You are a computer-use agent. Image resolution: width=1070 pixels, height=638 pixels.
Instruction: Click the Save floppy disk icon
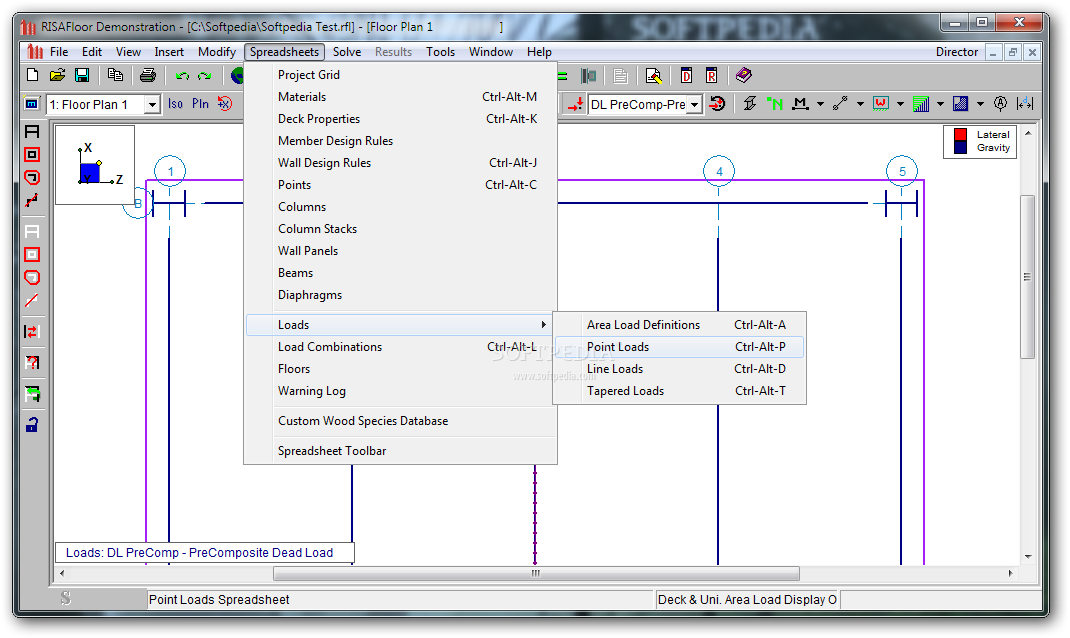tap(82, 75)
